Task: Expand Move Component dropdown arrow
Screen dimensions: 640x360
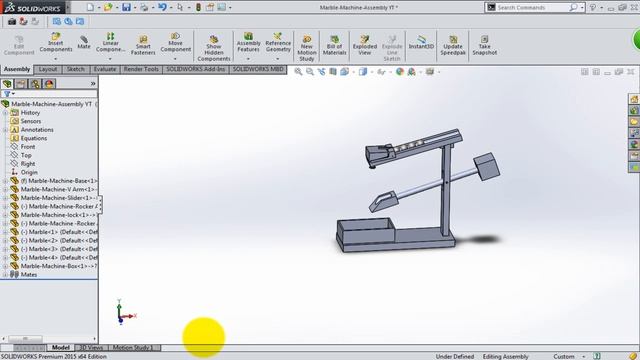Action: pos(175,59)
